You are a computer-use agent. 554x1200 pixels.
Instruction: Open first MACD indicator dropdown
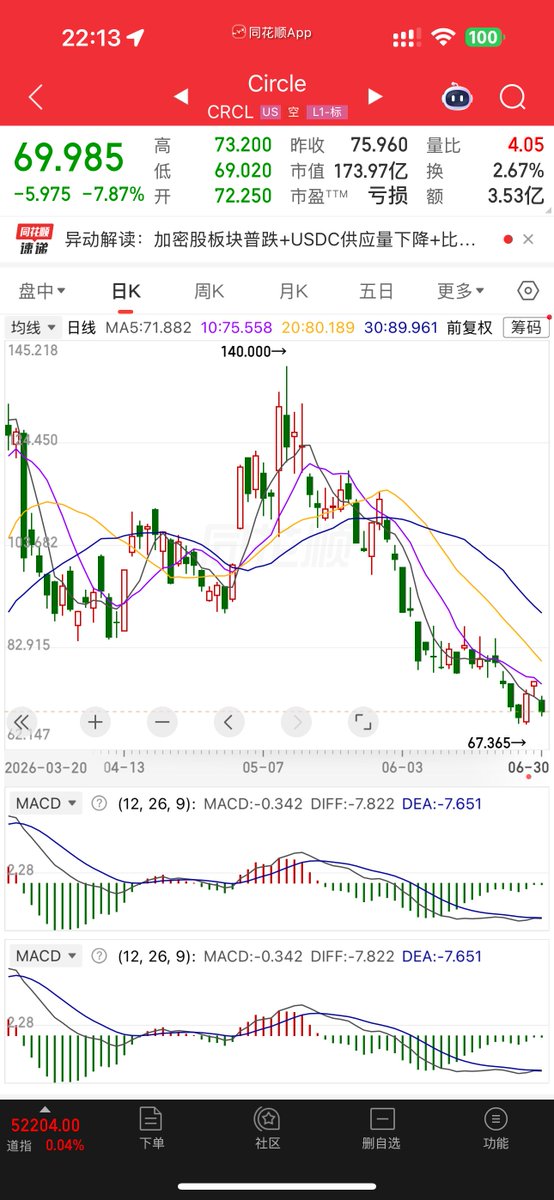[x=47, y=804]
